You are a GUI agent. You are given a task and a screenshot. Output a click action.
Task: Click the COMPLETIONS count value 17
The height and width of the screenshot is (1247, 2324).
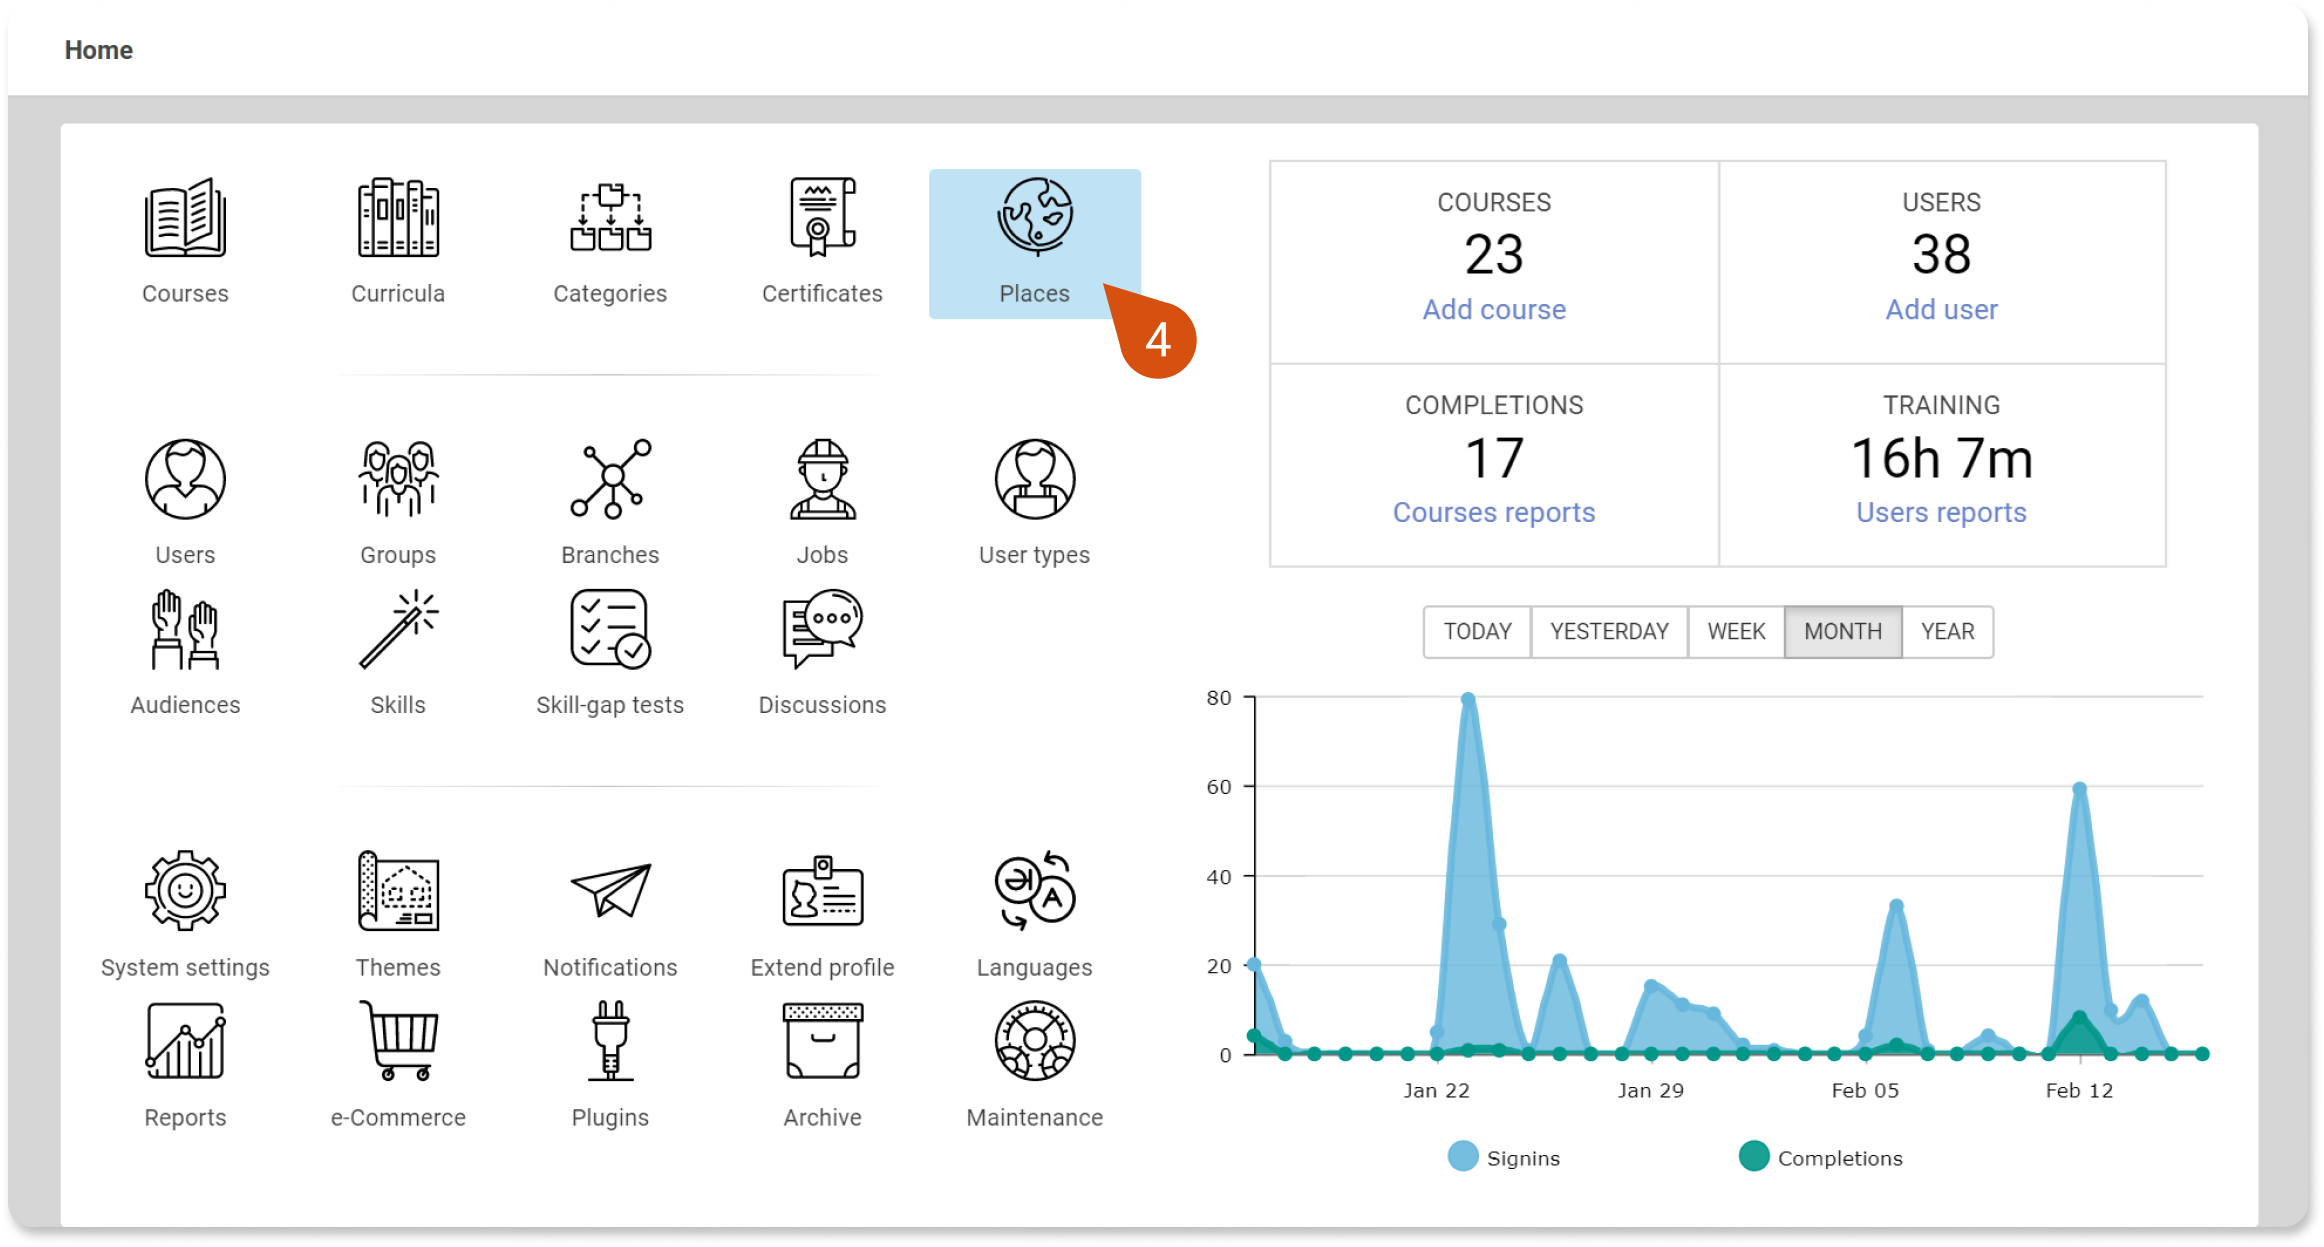click(x=1494, y=458)
